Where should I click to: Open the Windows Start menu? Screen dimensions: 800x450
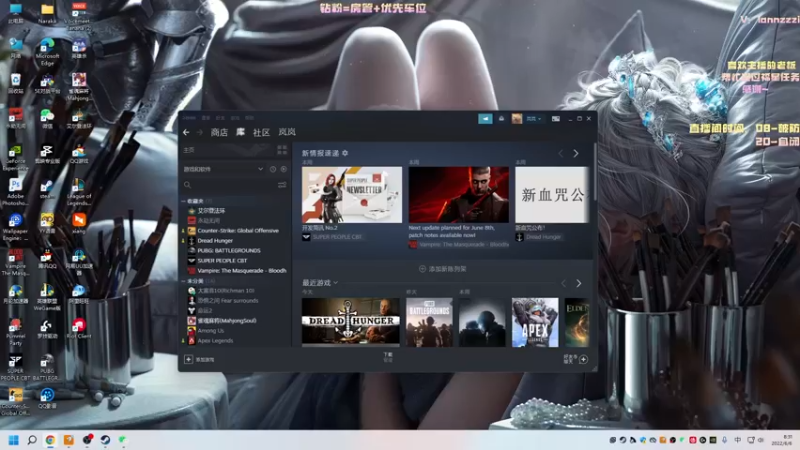[x=14, y=440]
